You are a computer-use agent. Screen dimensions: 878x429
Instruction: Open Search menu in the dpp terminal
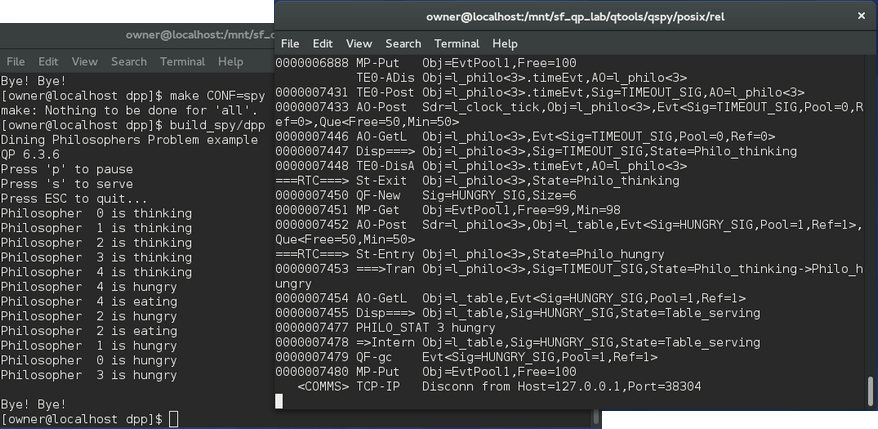129,62
